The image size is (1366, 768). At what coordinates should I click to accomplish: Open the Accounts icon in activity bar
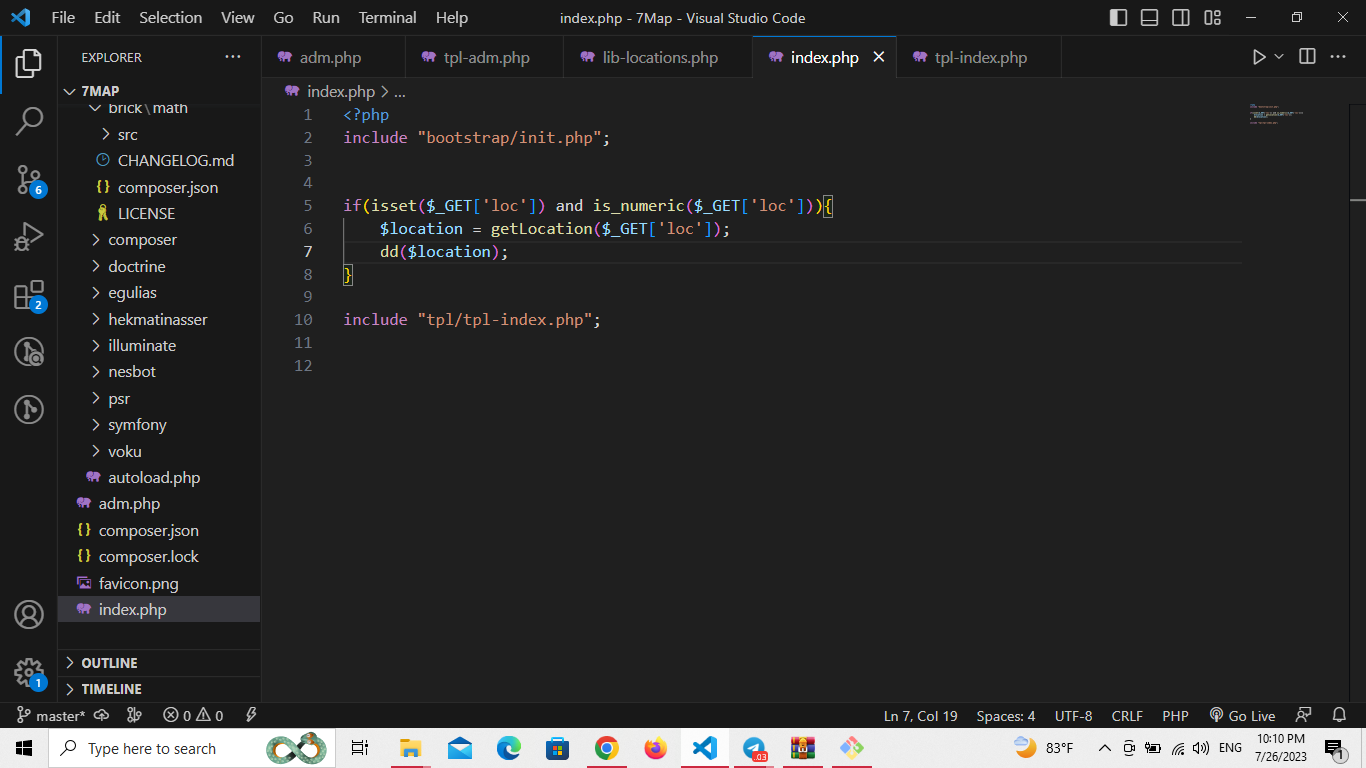point(29,614)
